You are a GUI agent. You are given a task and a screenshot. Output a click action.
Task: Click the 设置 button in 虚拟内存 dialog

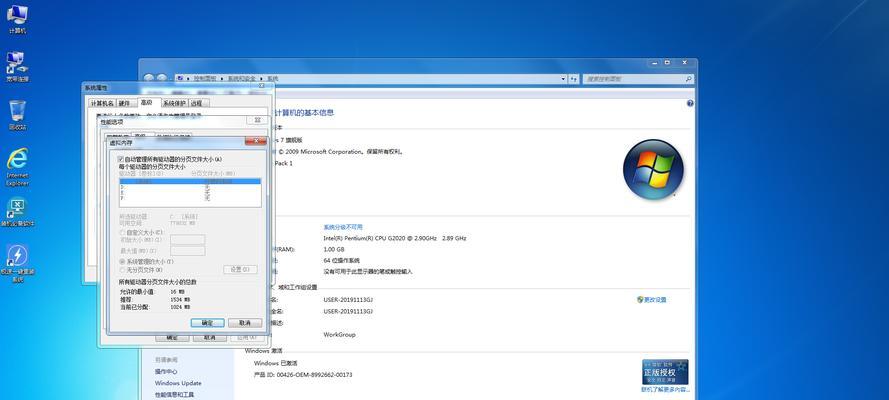240,270
